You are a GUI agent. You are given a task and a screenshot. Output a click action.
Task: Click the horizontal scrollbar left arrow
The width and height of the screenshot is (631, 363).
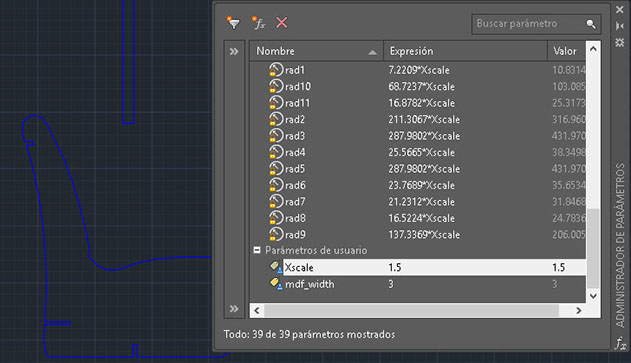[x=257, y=311]
